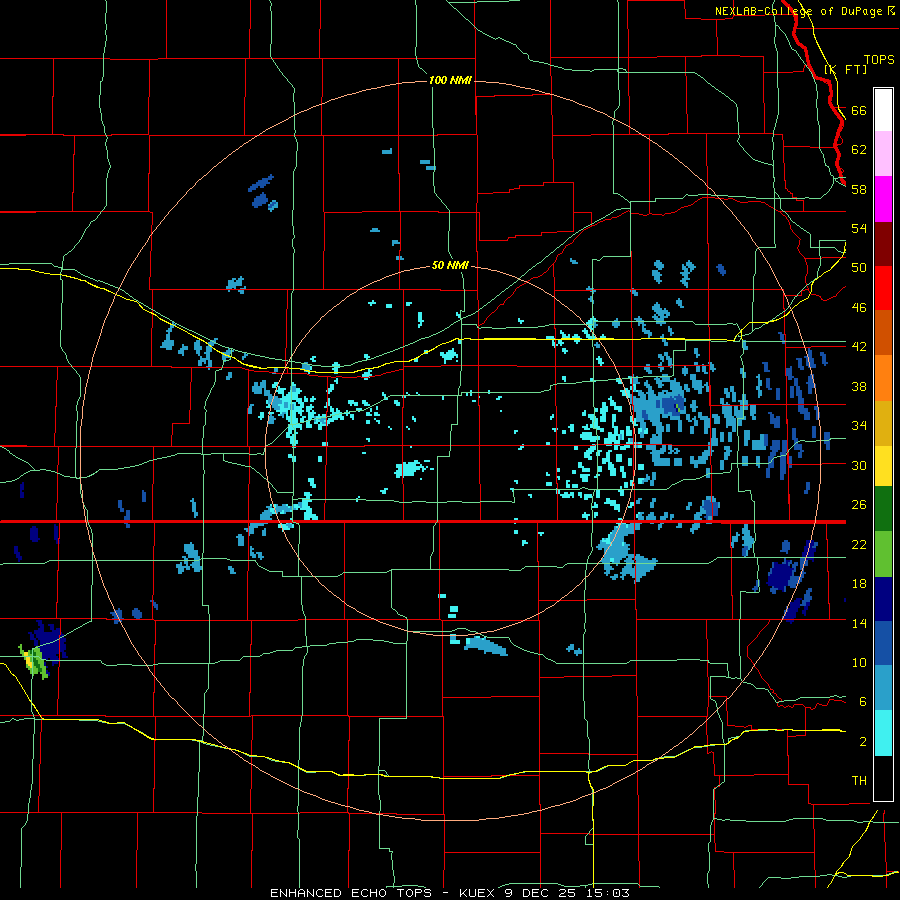This screenshot has width=900, height=900.
Task: Click the 'TH' legend label
Action: [859, 781]
